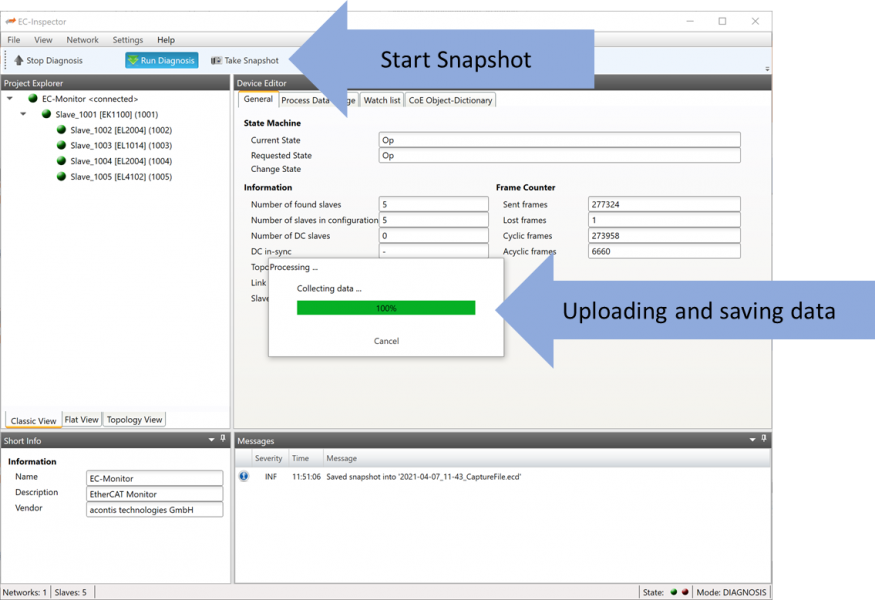Click the green Collecting data progress bar
This screenshot has width=875, height=600.
tap(386, 308)
